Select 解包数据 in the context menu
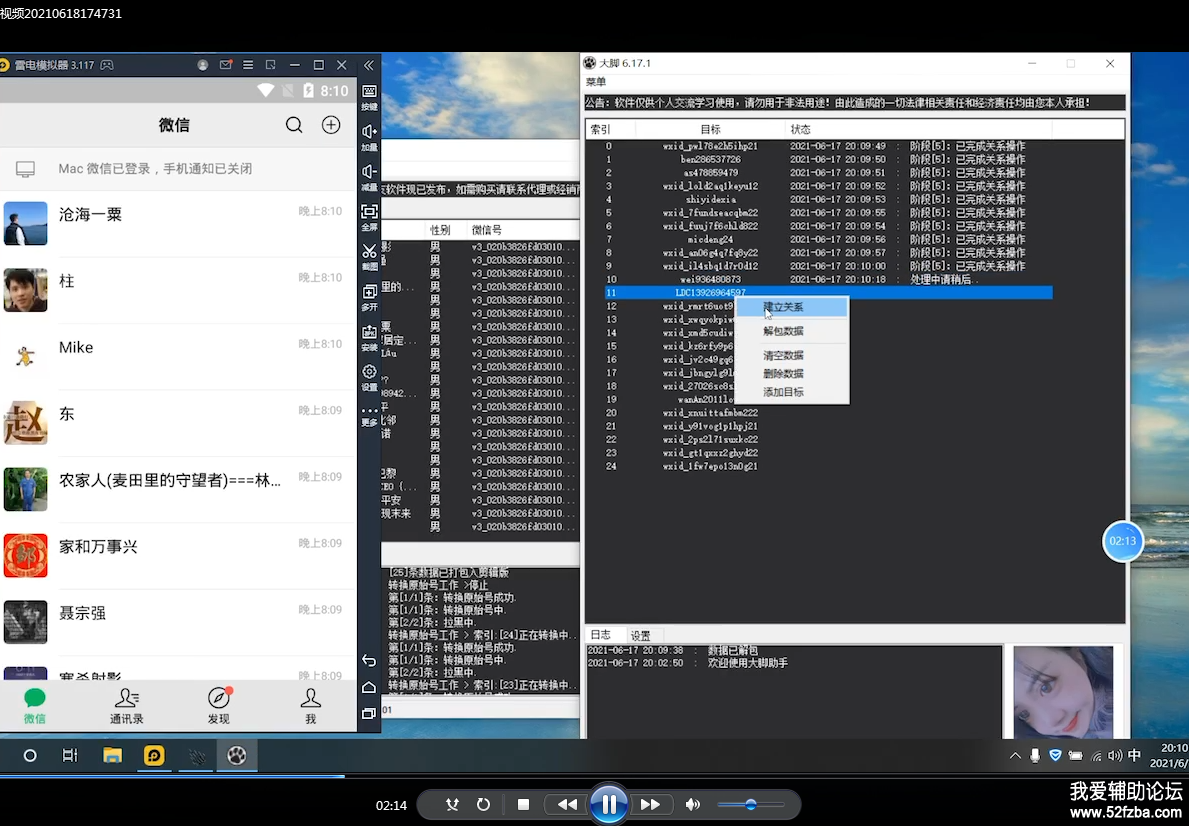 792,331
